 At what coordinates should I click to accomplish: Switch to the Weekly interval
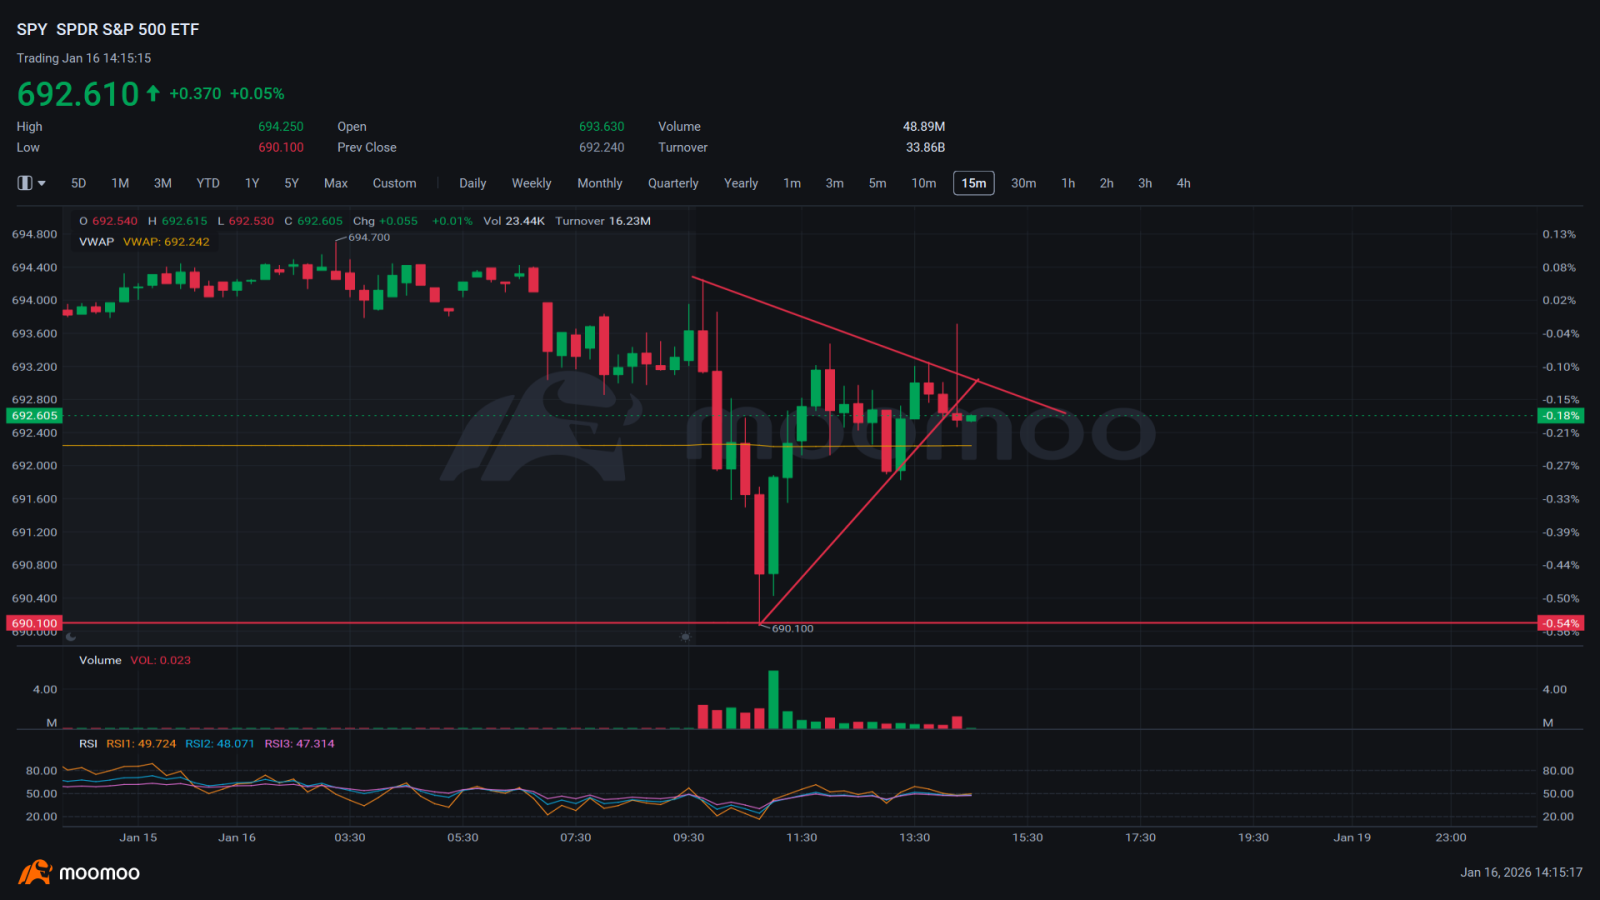[532, 183]
